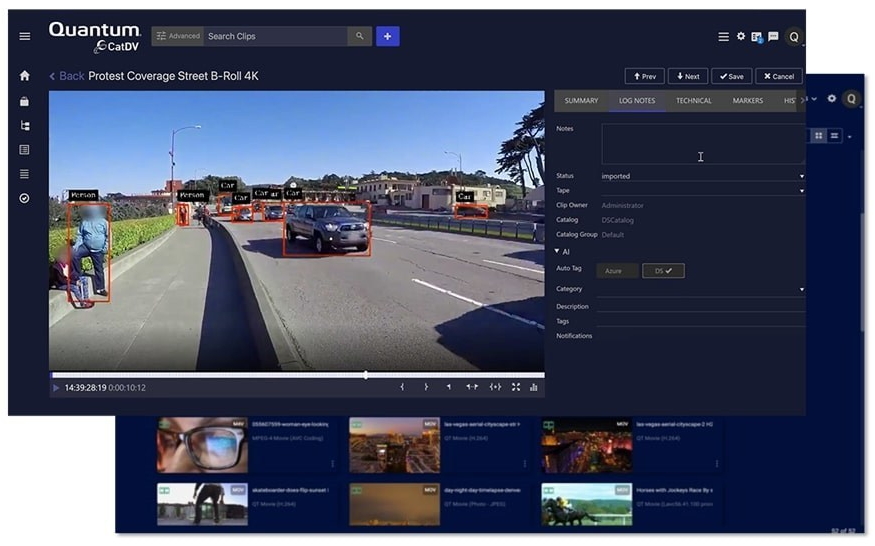The width and height of the screenshot is (875, 546).
Task: Open the circled checkmark icon in the sidebar
Action: coord(25,198)
